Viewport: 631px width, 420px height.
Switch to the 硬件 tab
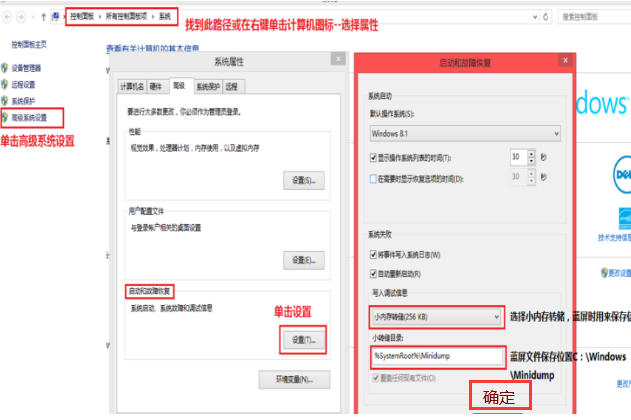coord(156,86)
